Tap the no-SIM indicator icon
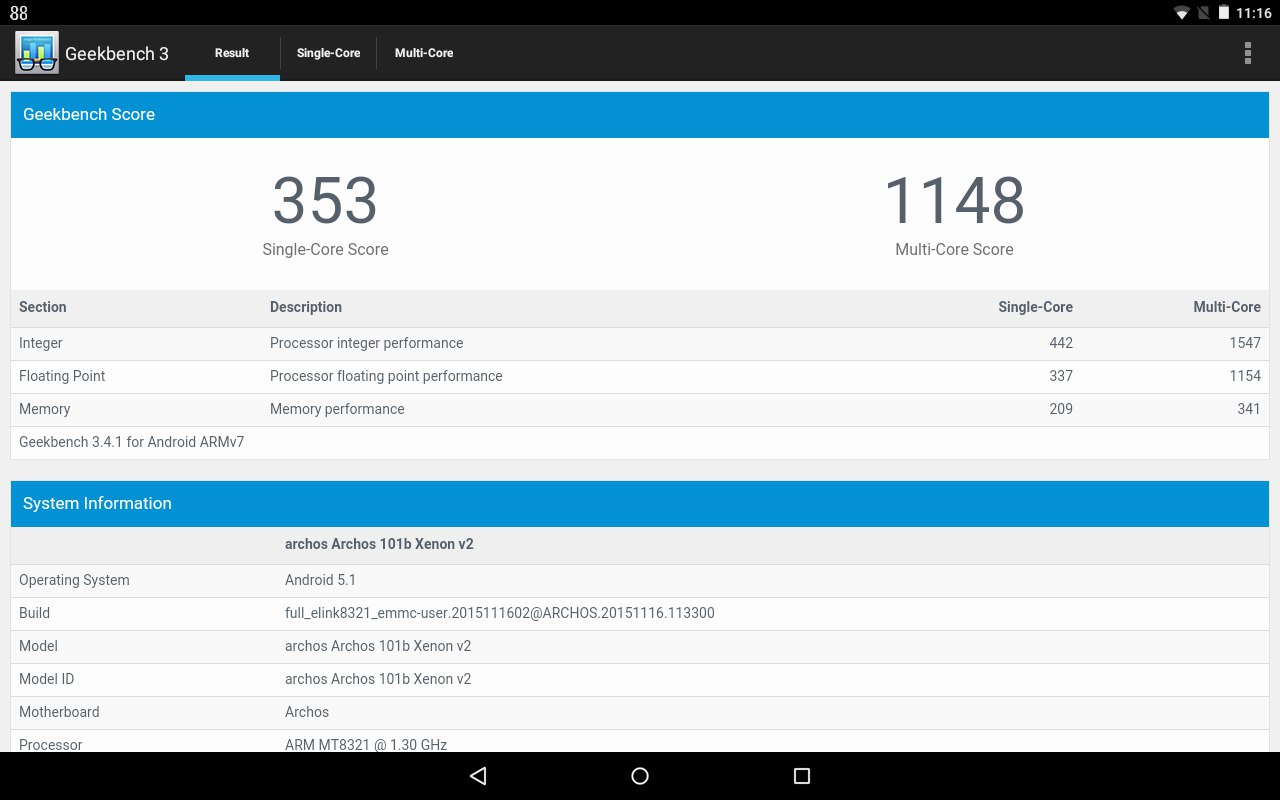1280x800 pixels. pyautogui.click(x=1203, y=13)
